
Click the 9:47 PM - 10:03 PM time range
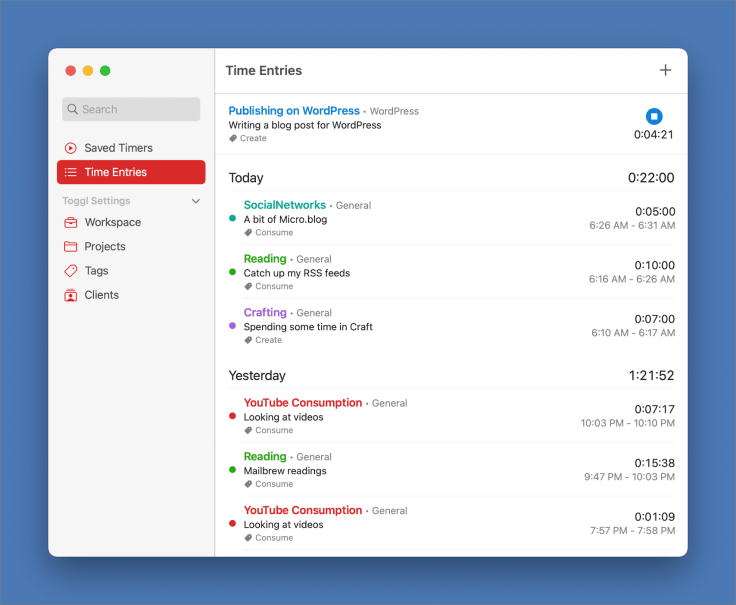(629, 477)
